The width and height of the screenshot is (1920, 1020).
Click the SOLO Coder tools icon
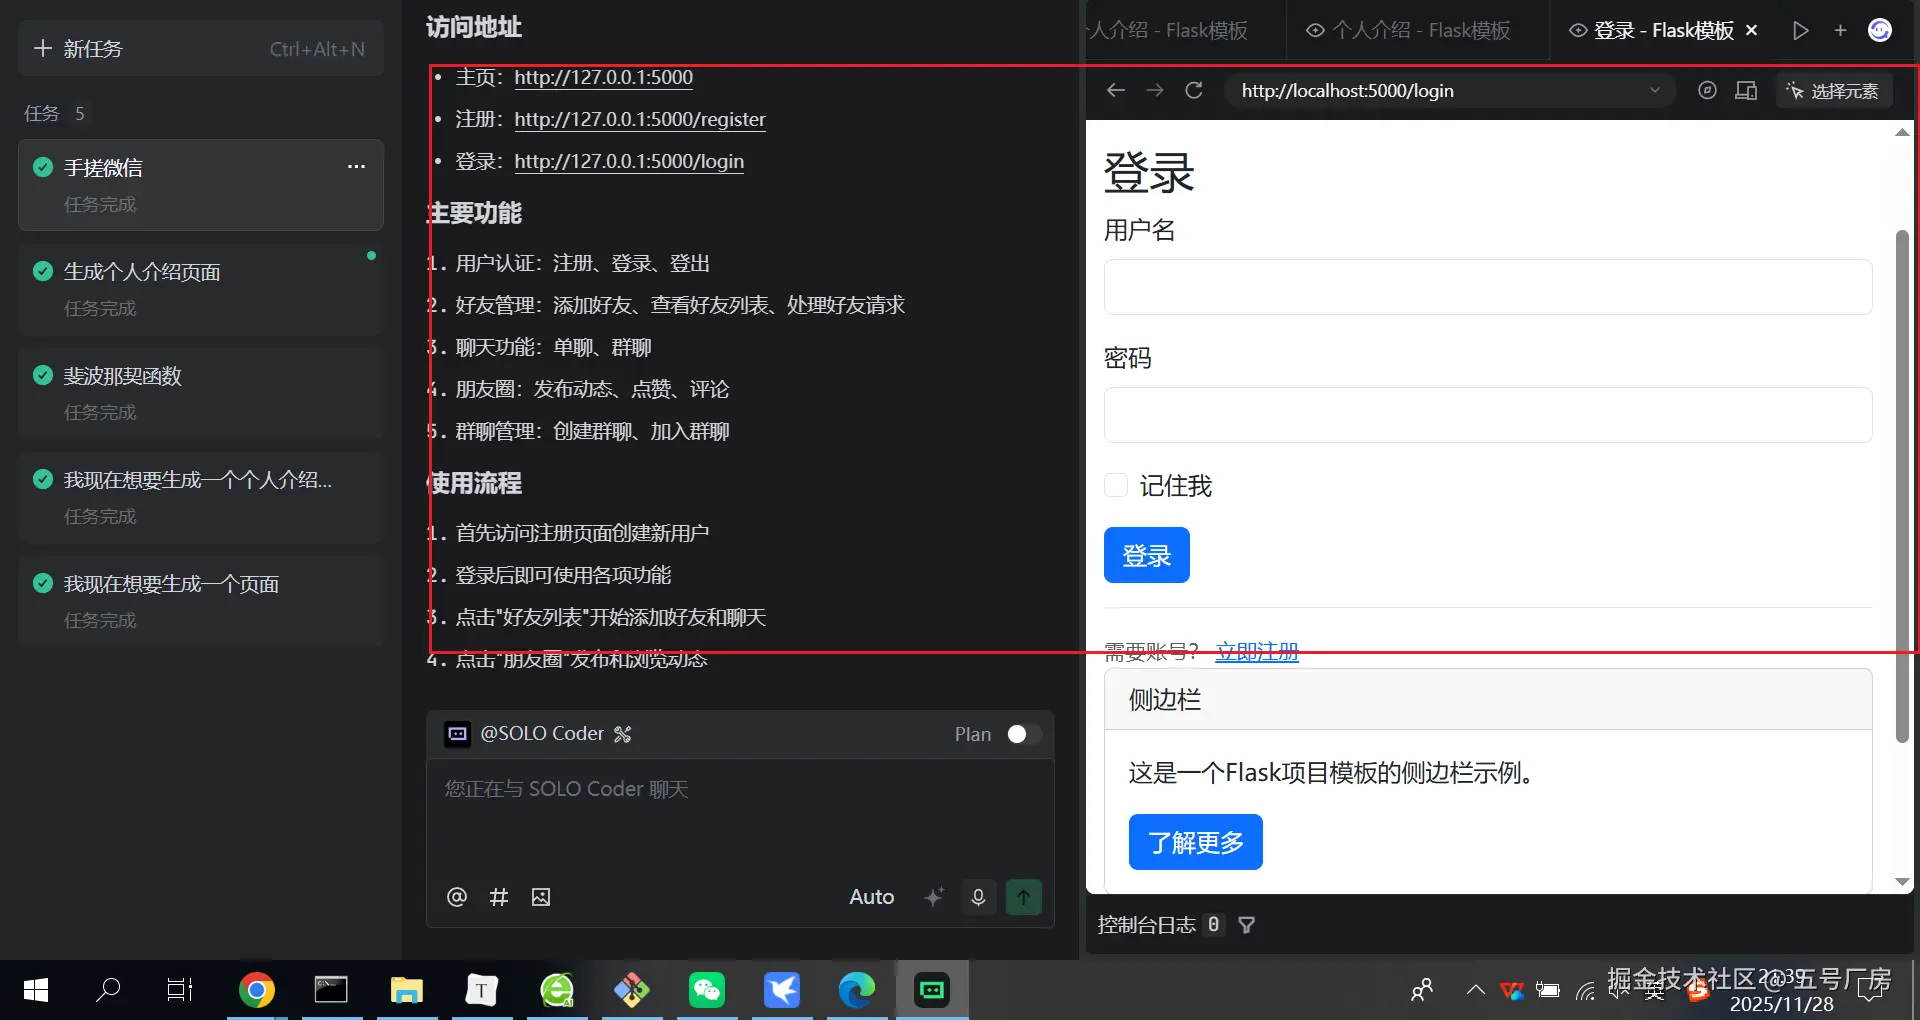(622, 734)
